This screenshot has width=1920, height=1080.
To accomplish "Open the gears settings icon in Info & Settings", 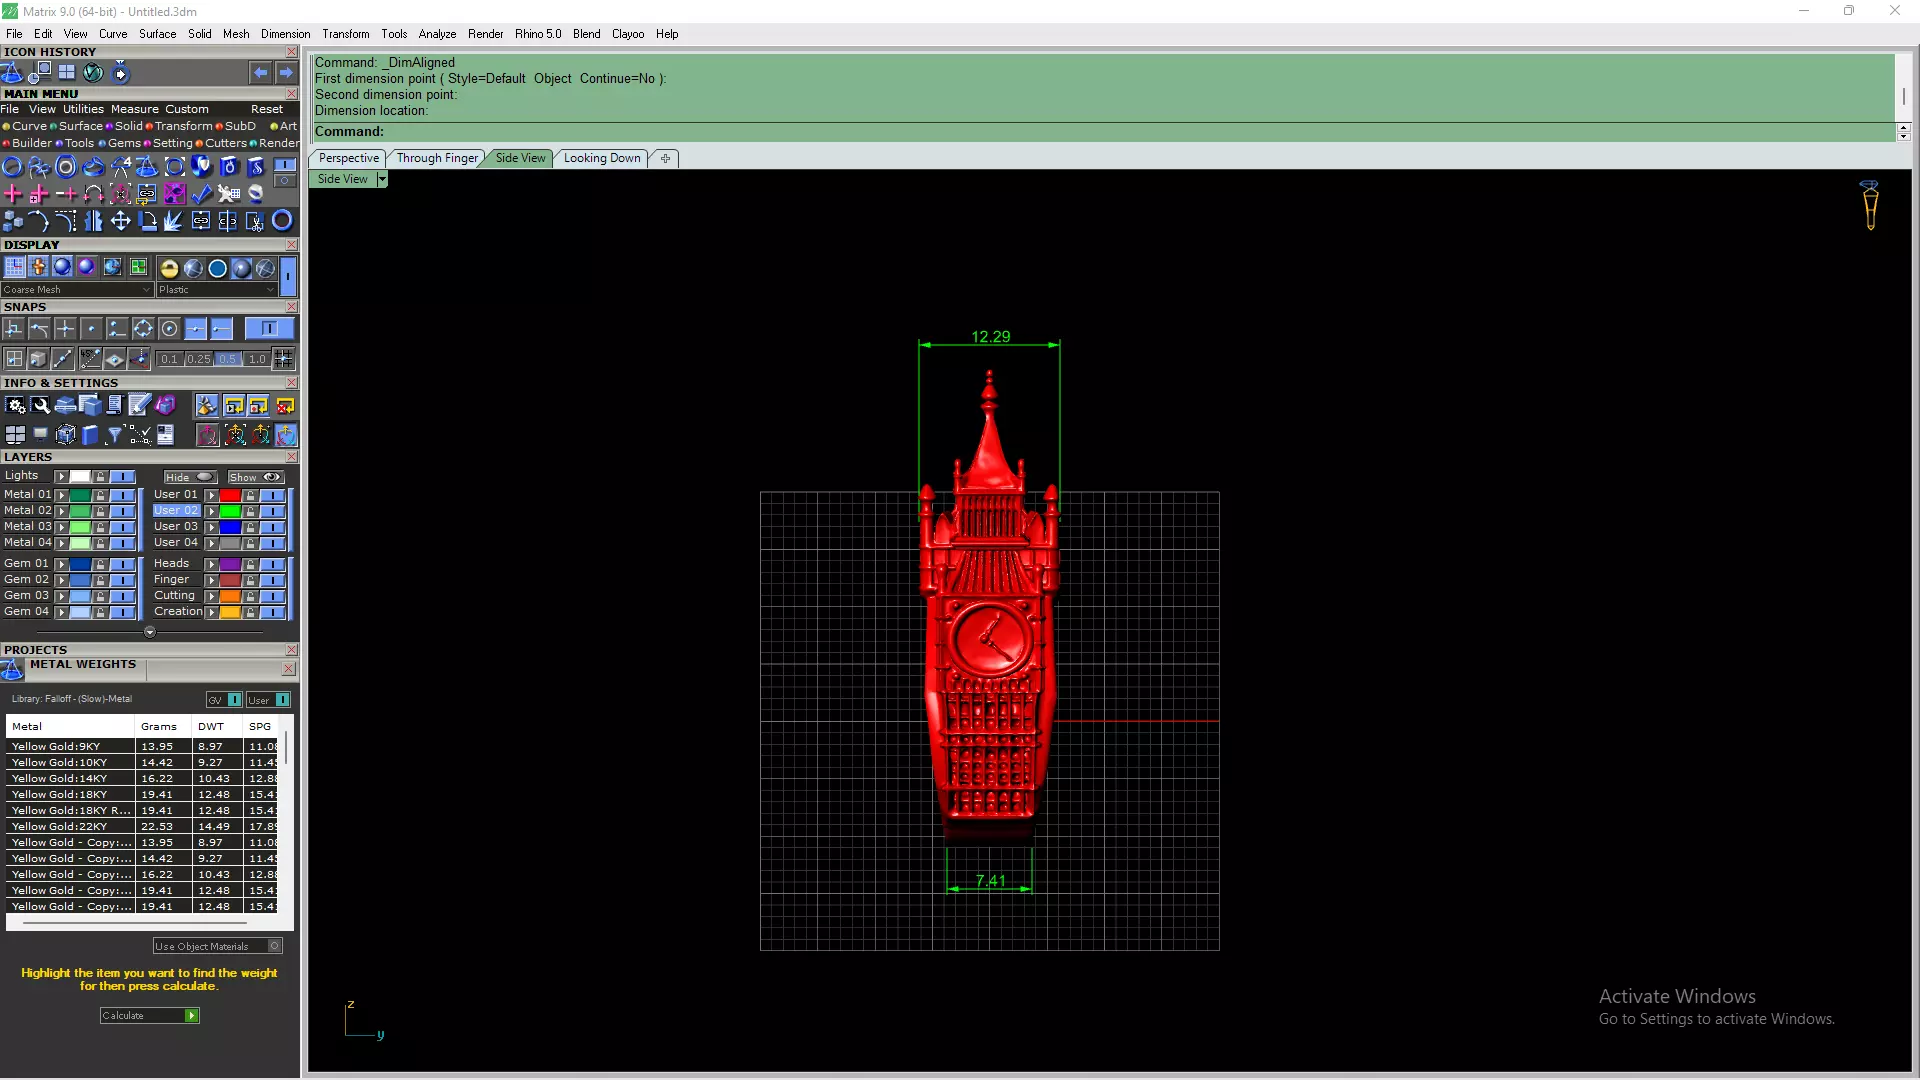I will [x=15, y=405].
